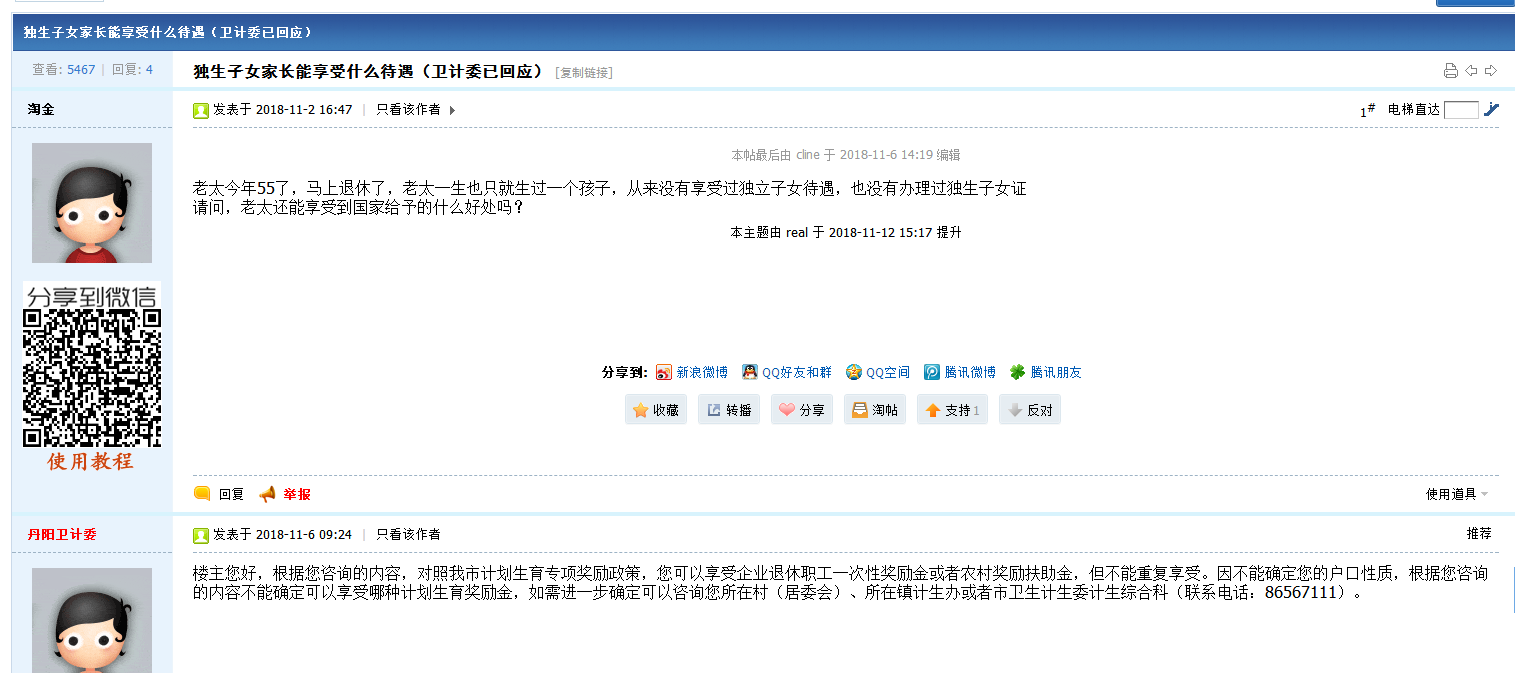Image resolution: width=1515 pixels, height=673 pixels.
Task: Go to previous thread with left arrow icon
Action: (1471, 71)
